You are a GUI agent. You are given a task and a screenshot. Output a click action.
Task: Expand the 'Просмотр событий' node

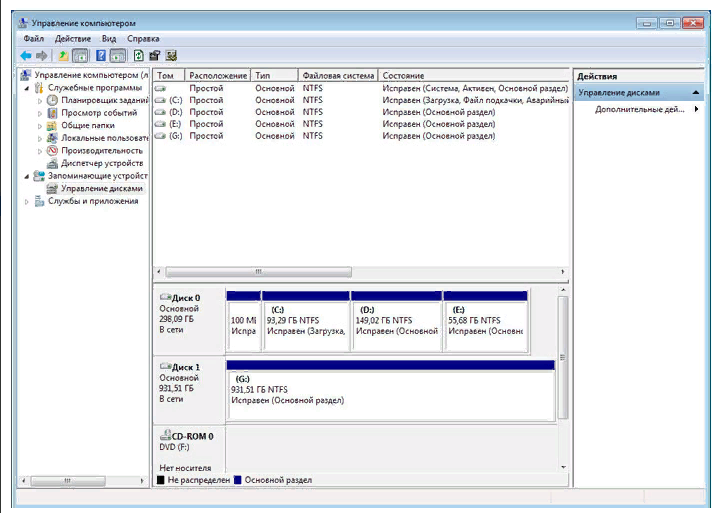[40, 113]
